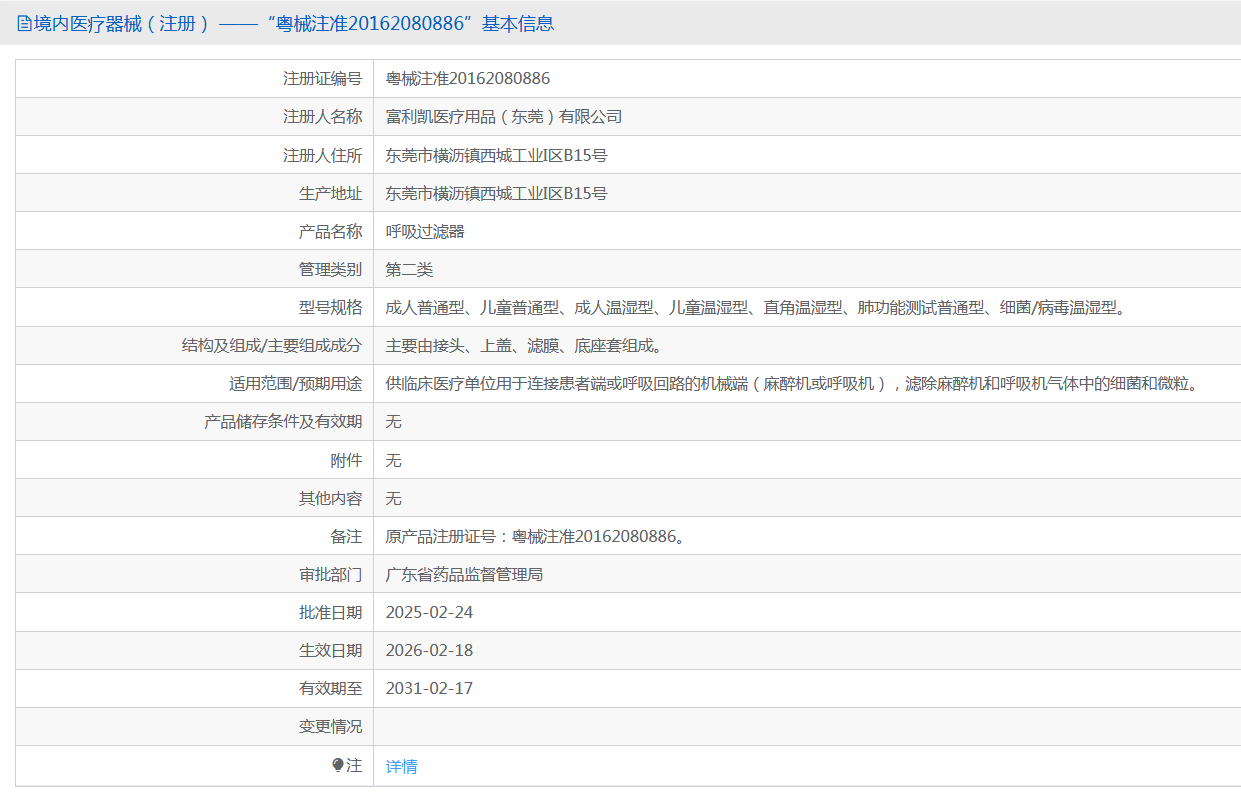Click the 产品名称 label
Image resolution: width=1241 pixels, height=793 pixels.
pos(330,231)
